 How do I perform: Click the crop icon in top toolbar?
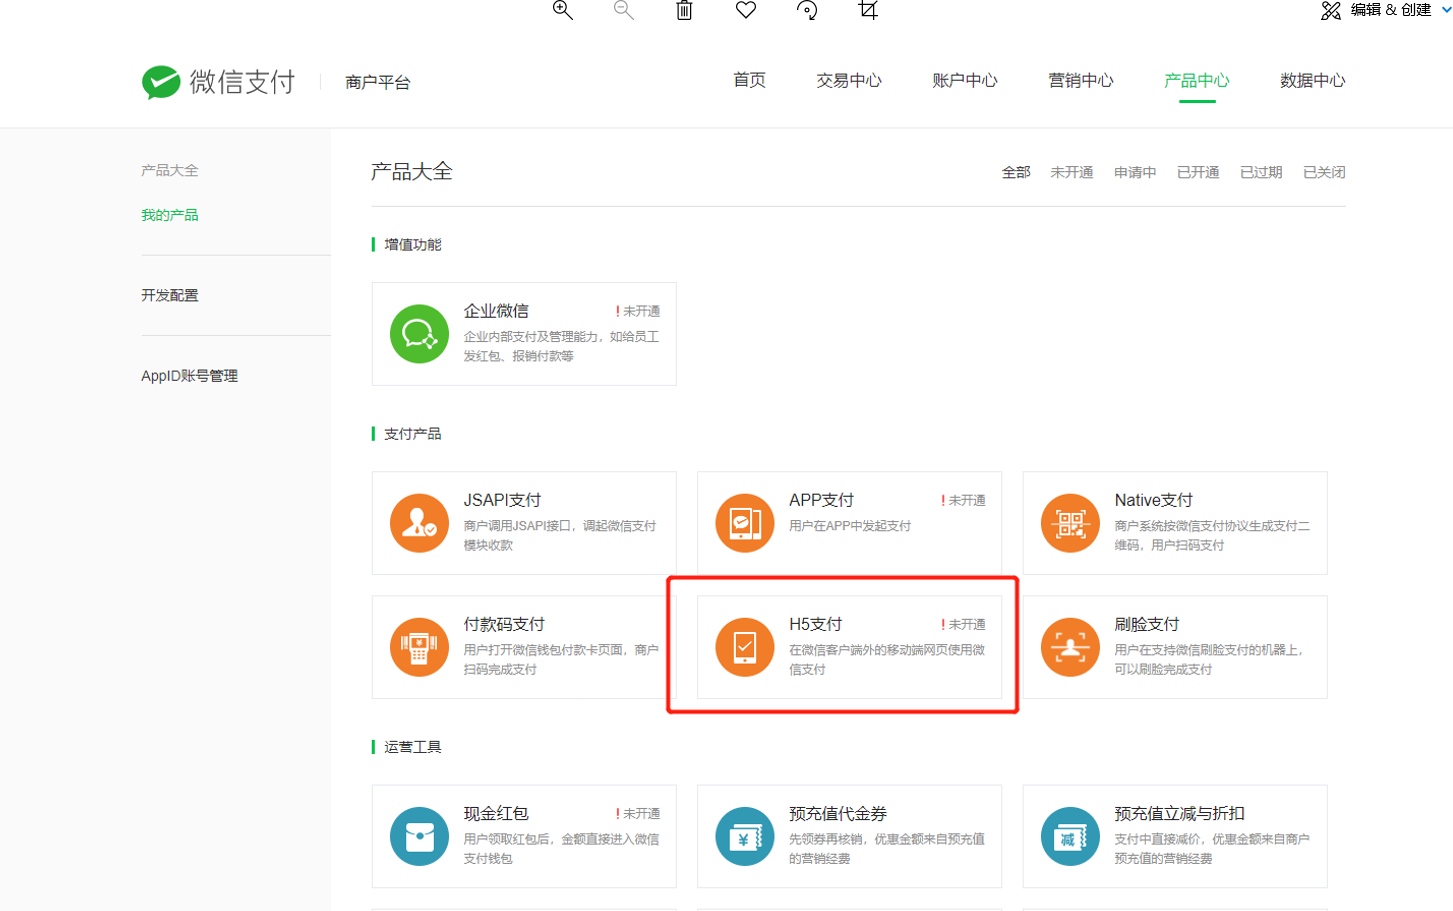tap(868, 10)
